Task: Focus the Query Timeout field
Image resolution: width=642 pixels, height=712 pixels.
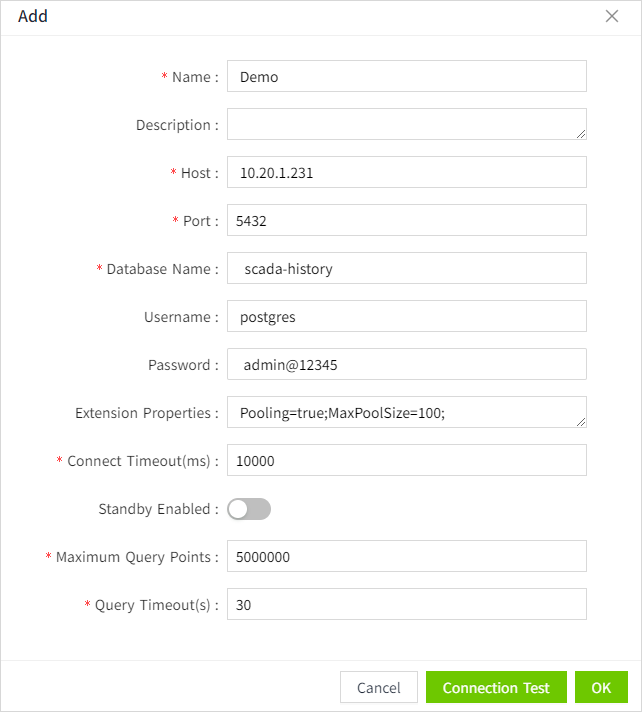Action: click(406, 605)
